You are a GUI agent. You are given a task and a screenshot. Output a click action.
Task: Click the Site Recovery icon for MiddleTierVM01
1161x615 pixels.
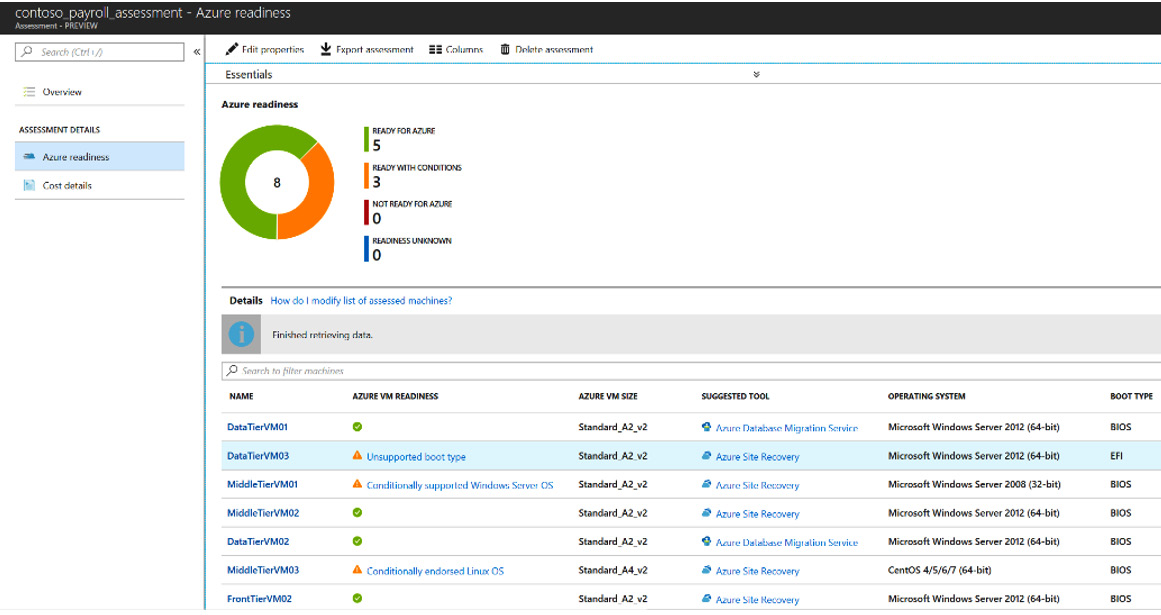(x=706, y=484)
